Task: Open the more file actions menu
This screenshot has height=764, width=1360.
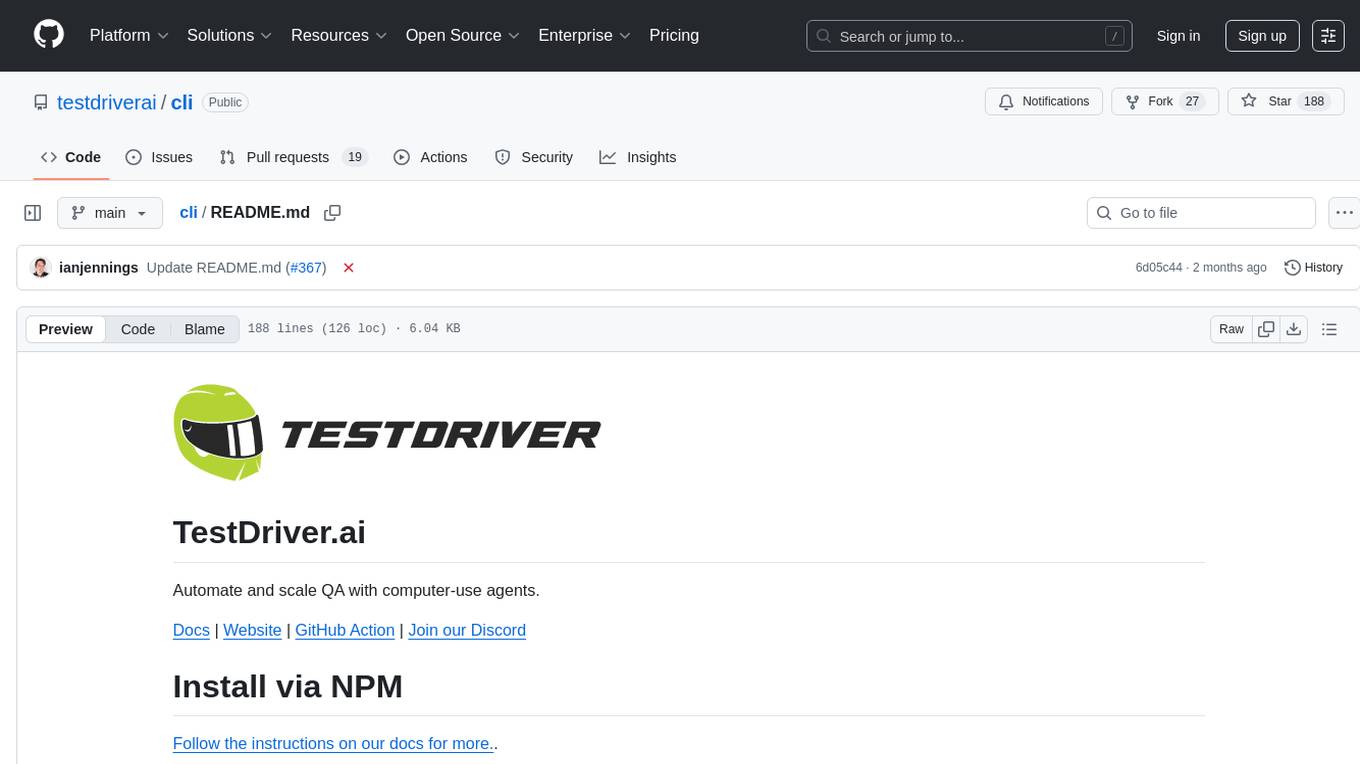Action: coord(1344,213)
